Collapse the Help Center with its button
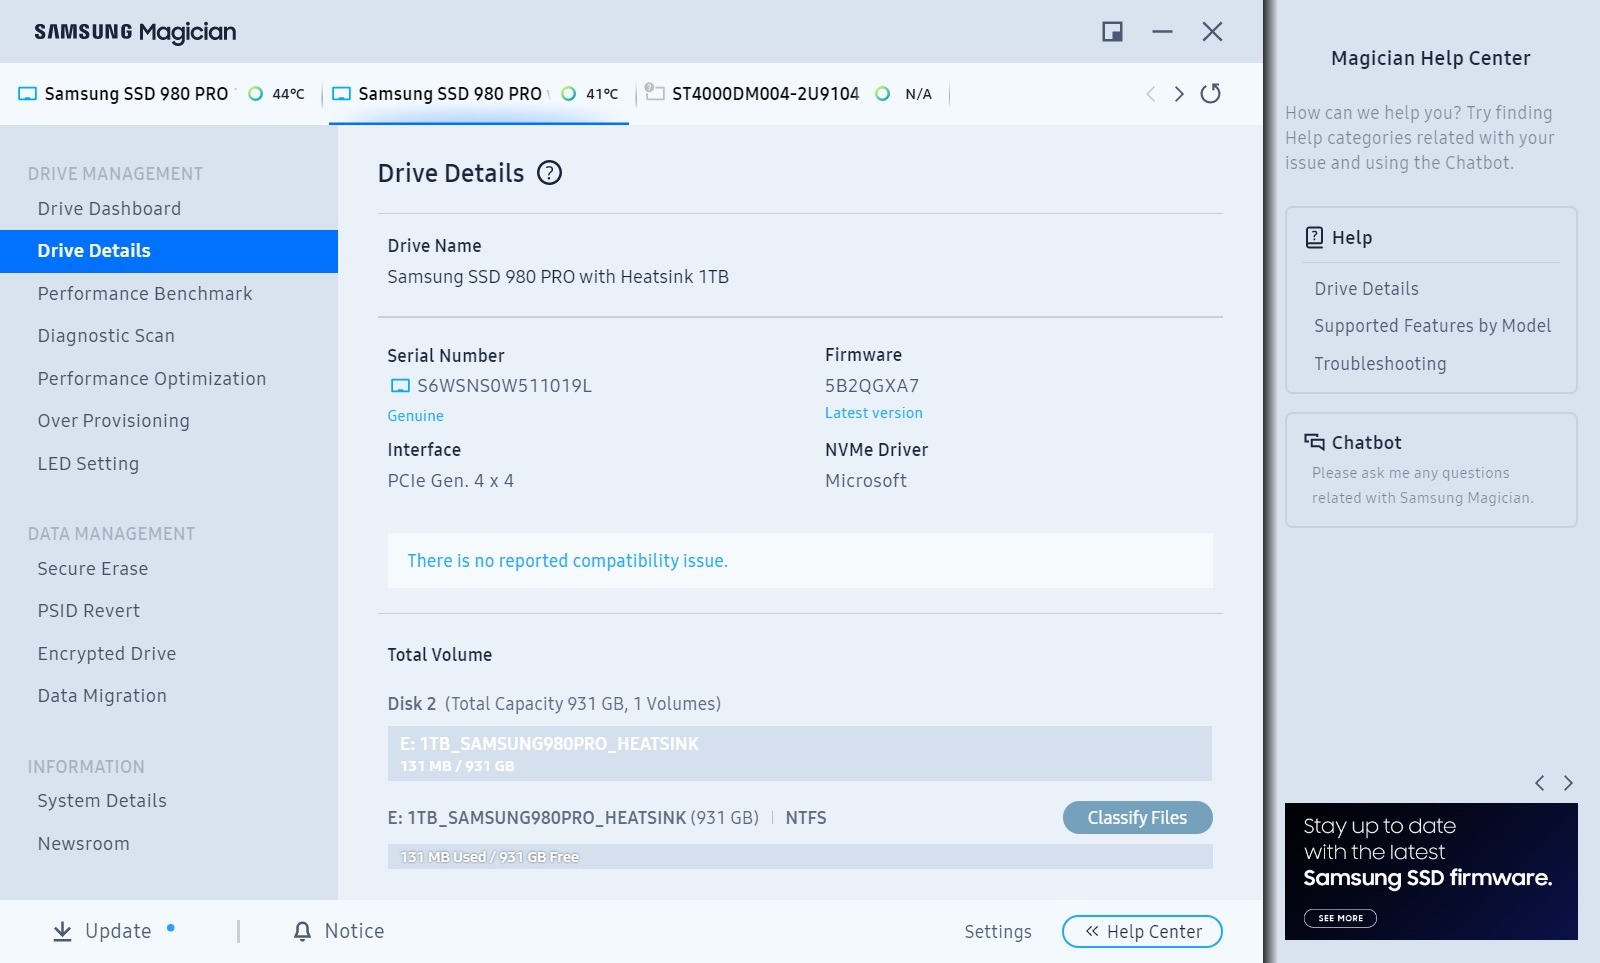The height and width of the screenshot is (963, 1600). point(1142,931)
